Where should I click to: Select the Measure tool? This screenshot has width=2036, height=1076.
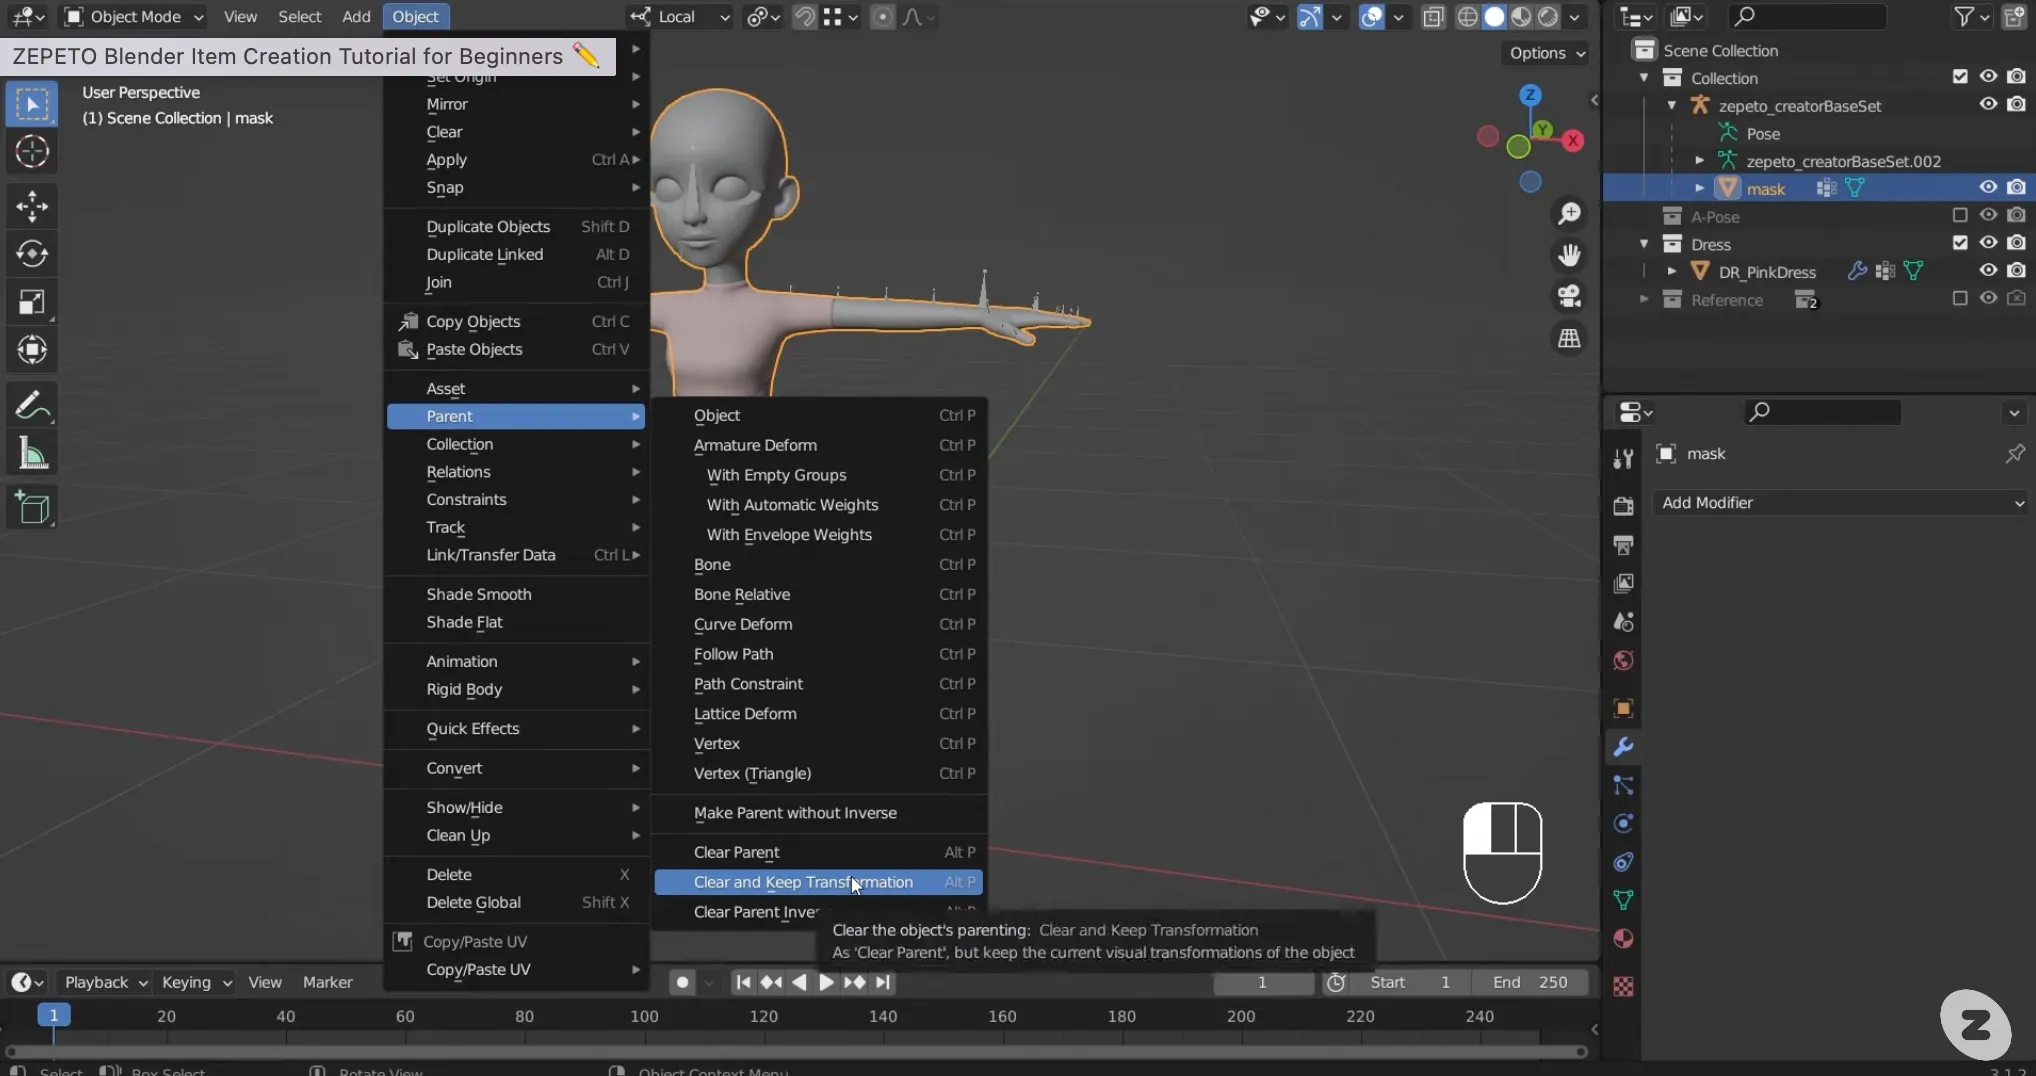pos(32,454)
